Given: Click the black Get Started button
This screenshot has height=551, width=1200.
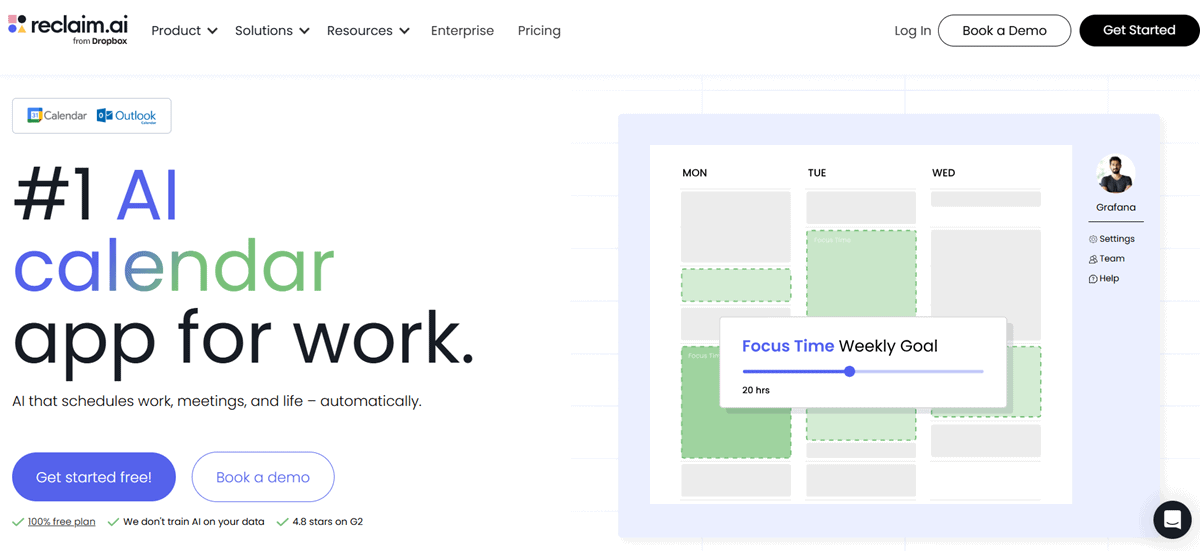Looking at the screenshot, I should 1139,30.
